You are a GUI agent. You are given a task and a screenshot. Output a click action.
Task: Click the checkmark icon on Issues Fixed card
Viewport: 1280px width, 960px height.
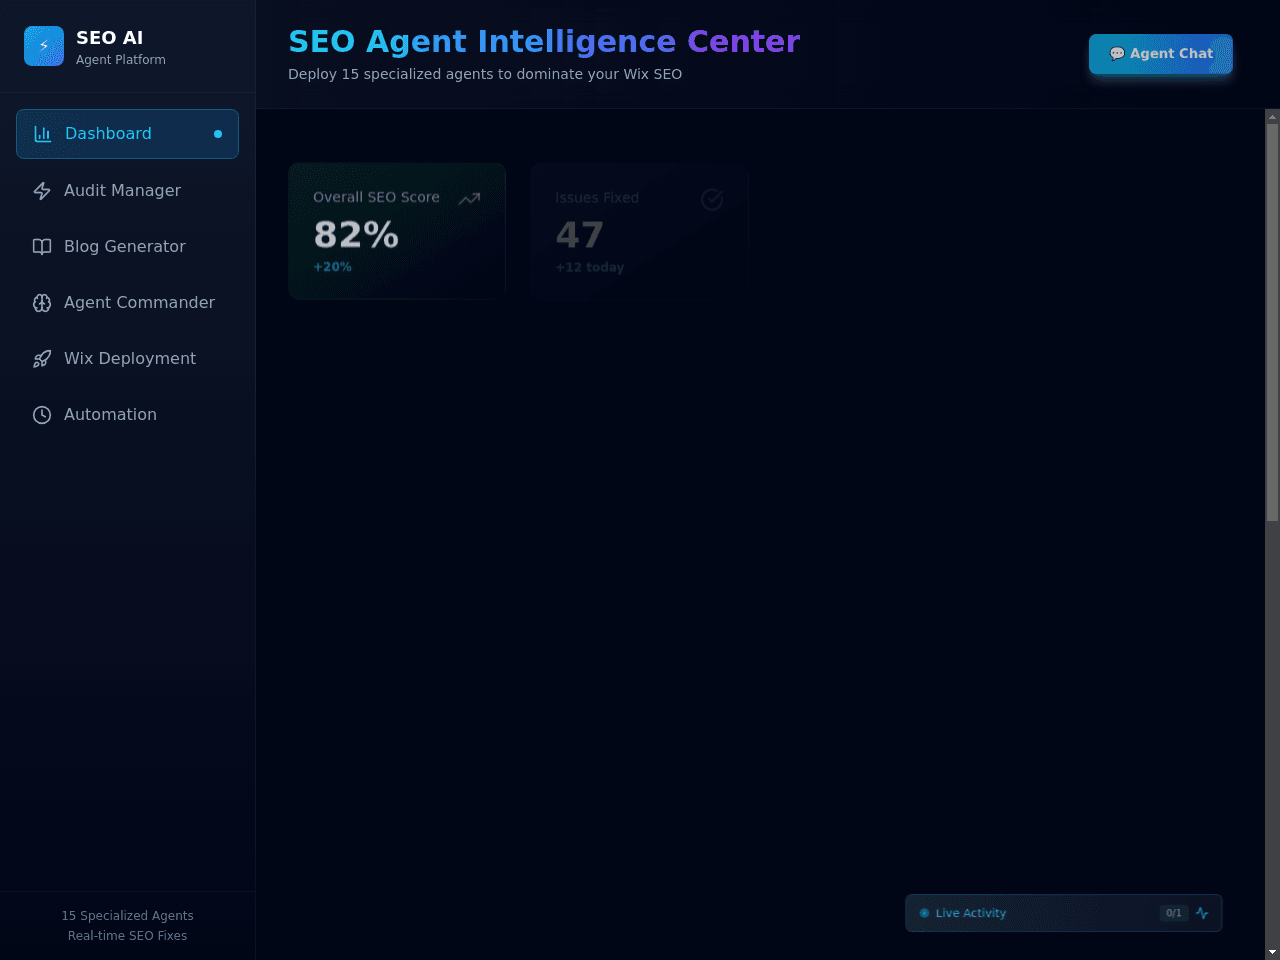click(712, 199)
